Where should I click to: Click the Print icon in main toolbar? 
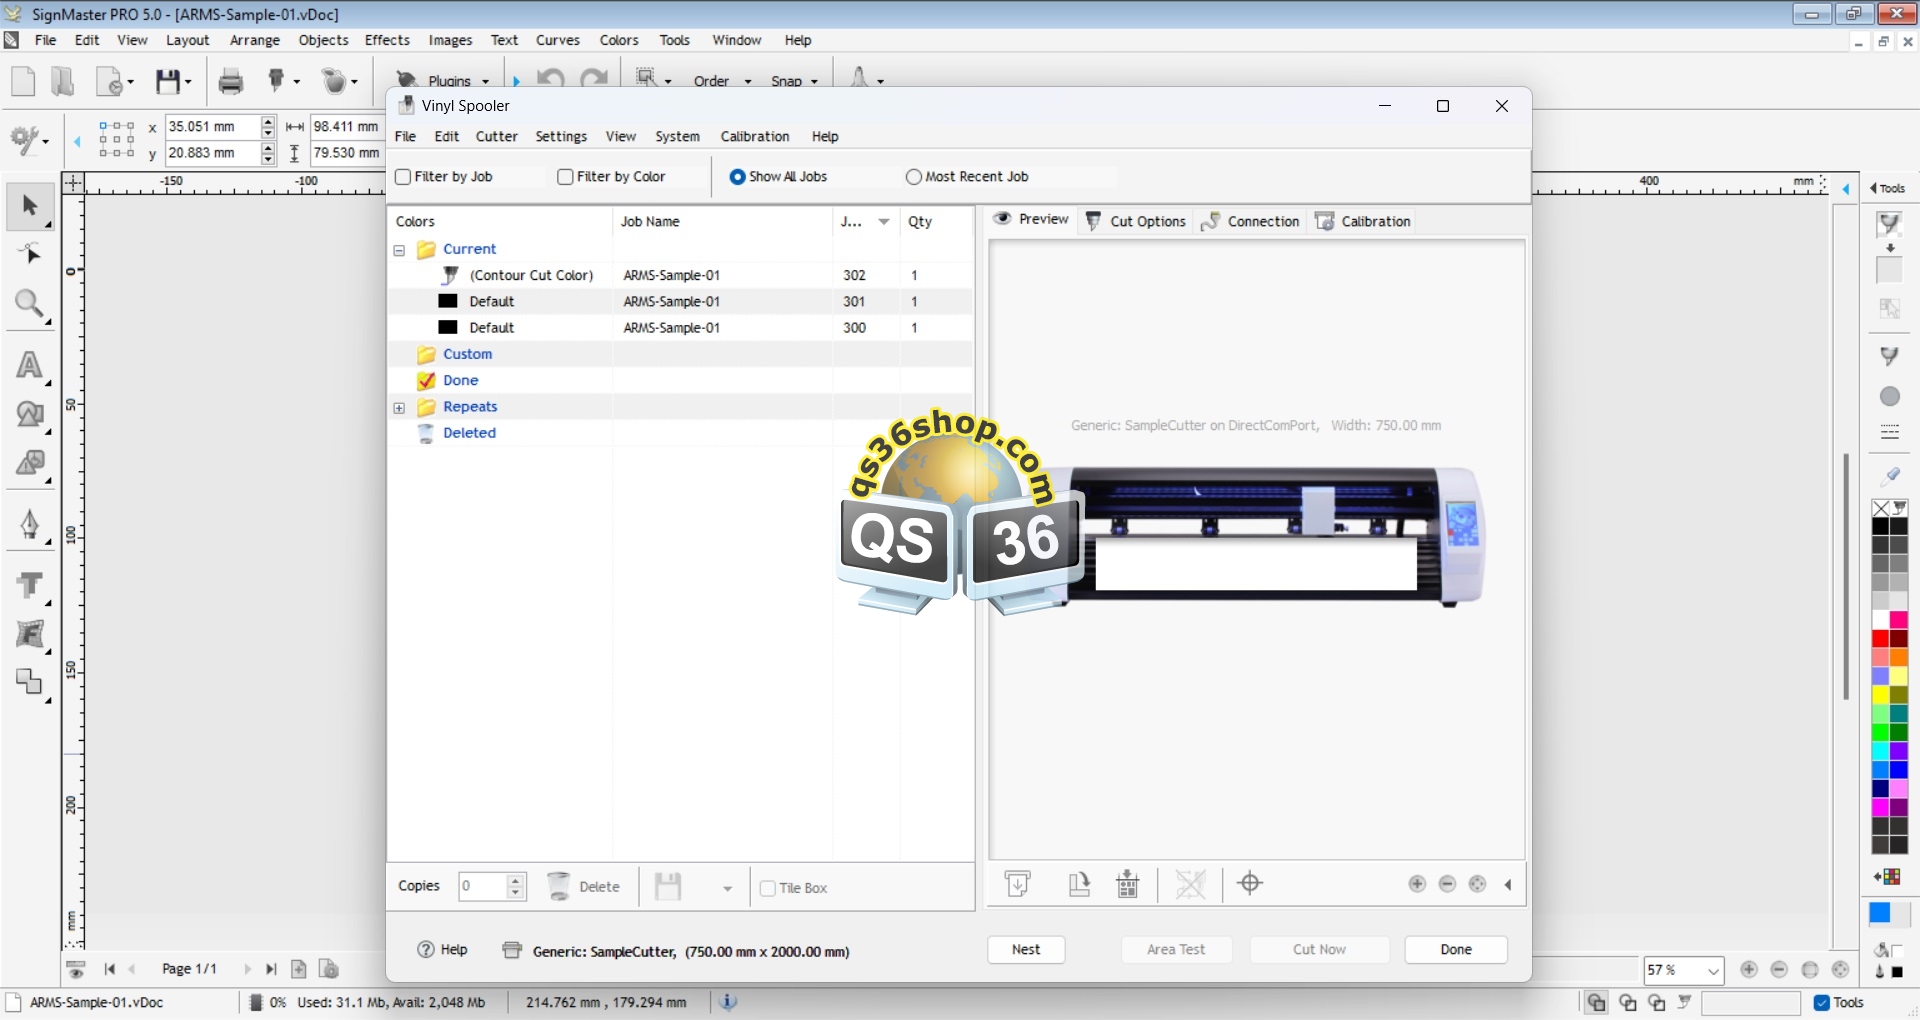click(x=231, y=81)
